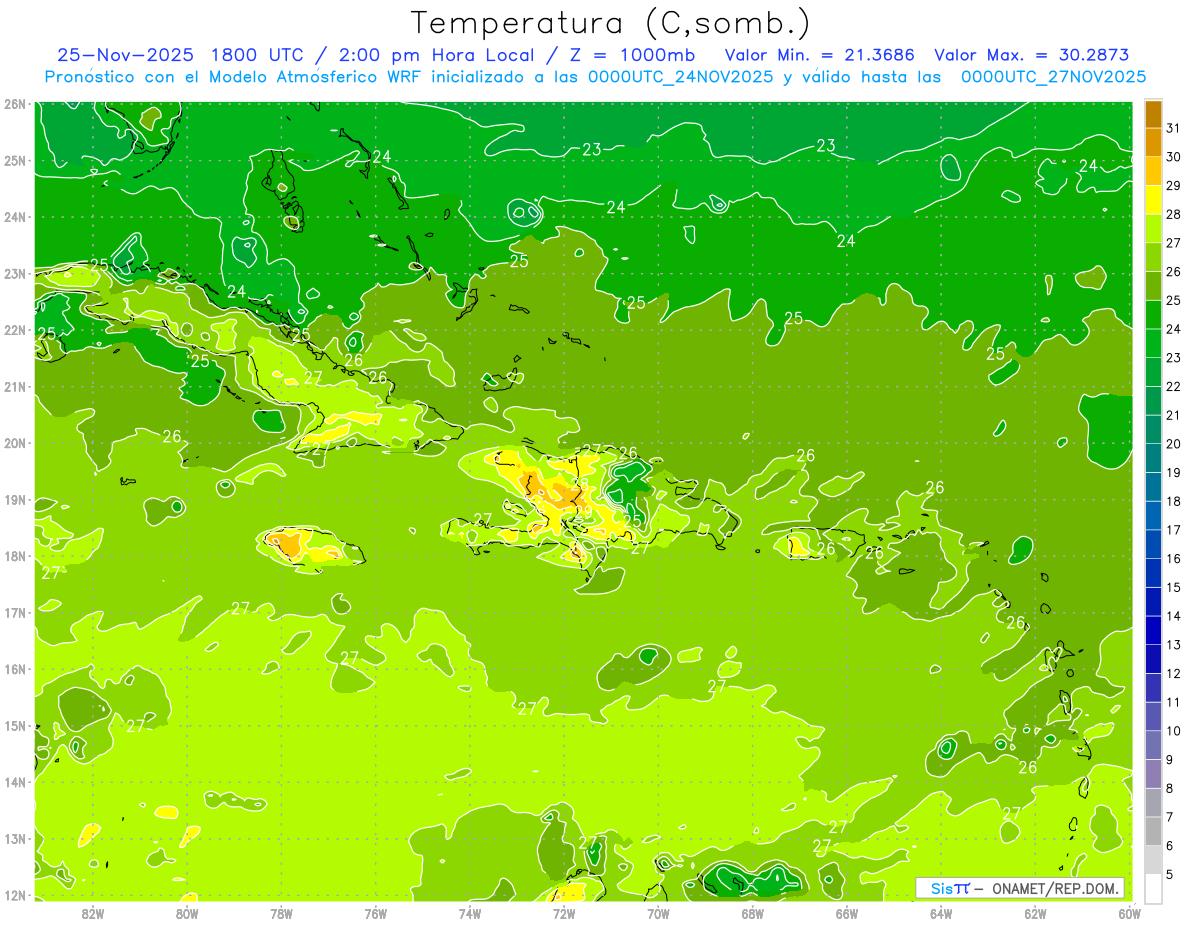The image size is (1200, 927).
Task: Click the '0000UTC_27NOV2025' valid-until time
Action: click(1053, 77)
